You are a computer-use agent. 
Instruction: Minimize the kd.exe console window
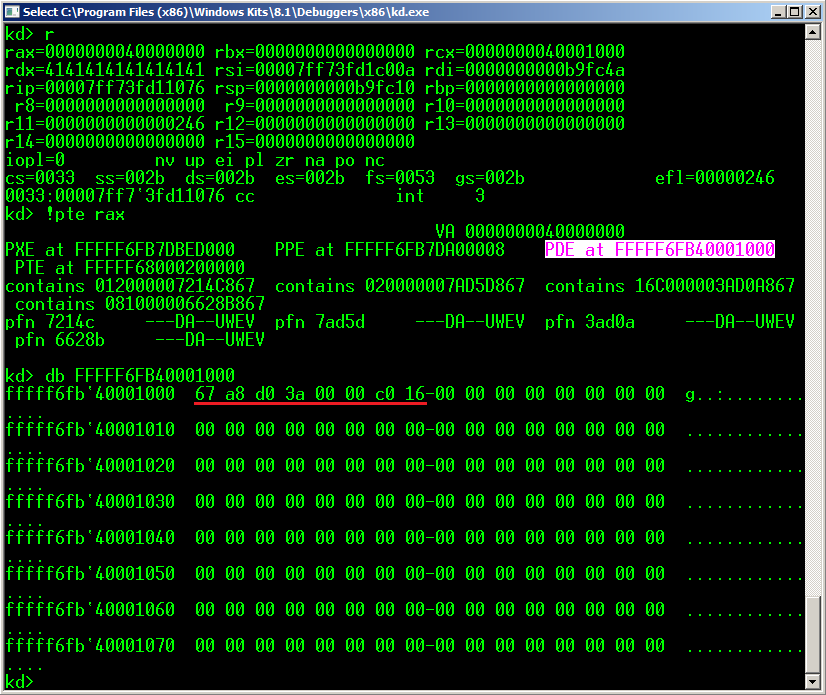(778, 12)
